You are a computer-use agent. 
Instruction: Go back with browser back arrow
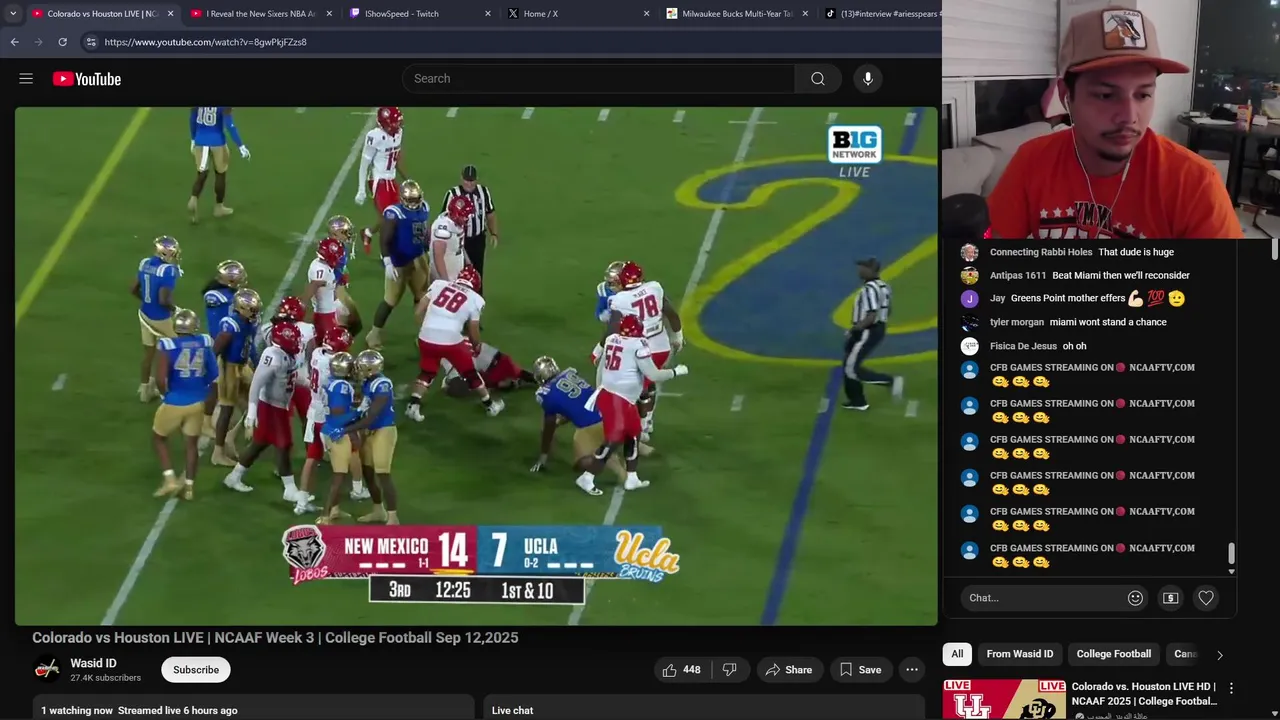pyautogui.click(x=14, y=42)
